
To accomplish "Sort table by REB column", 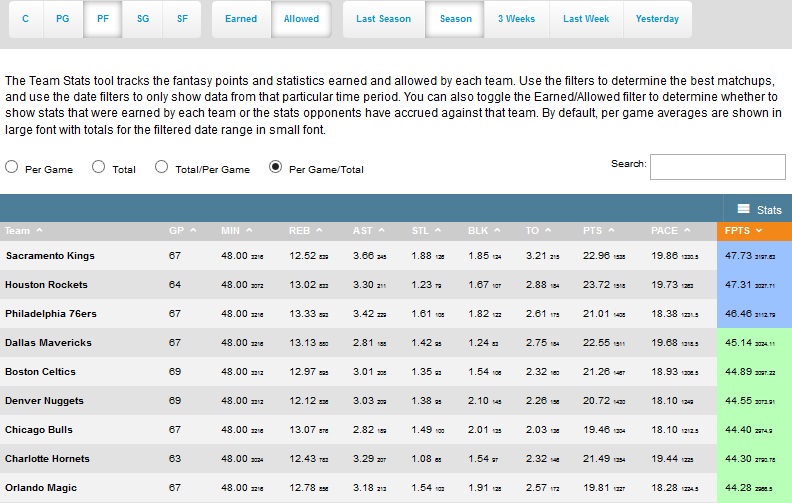I will tap(306, 231).
